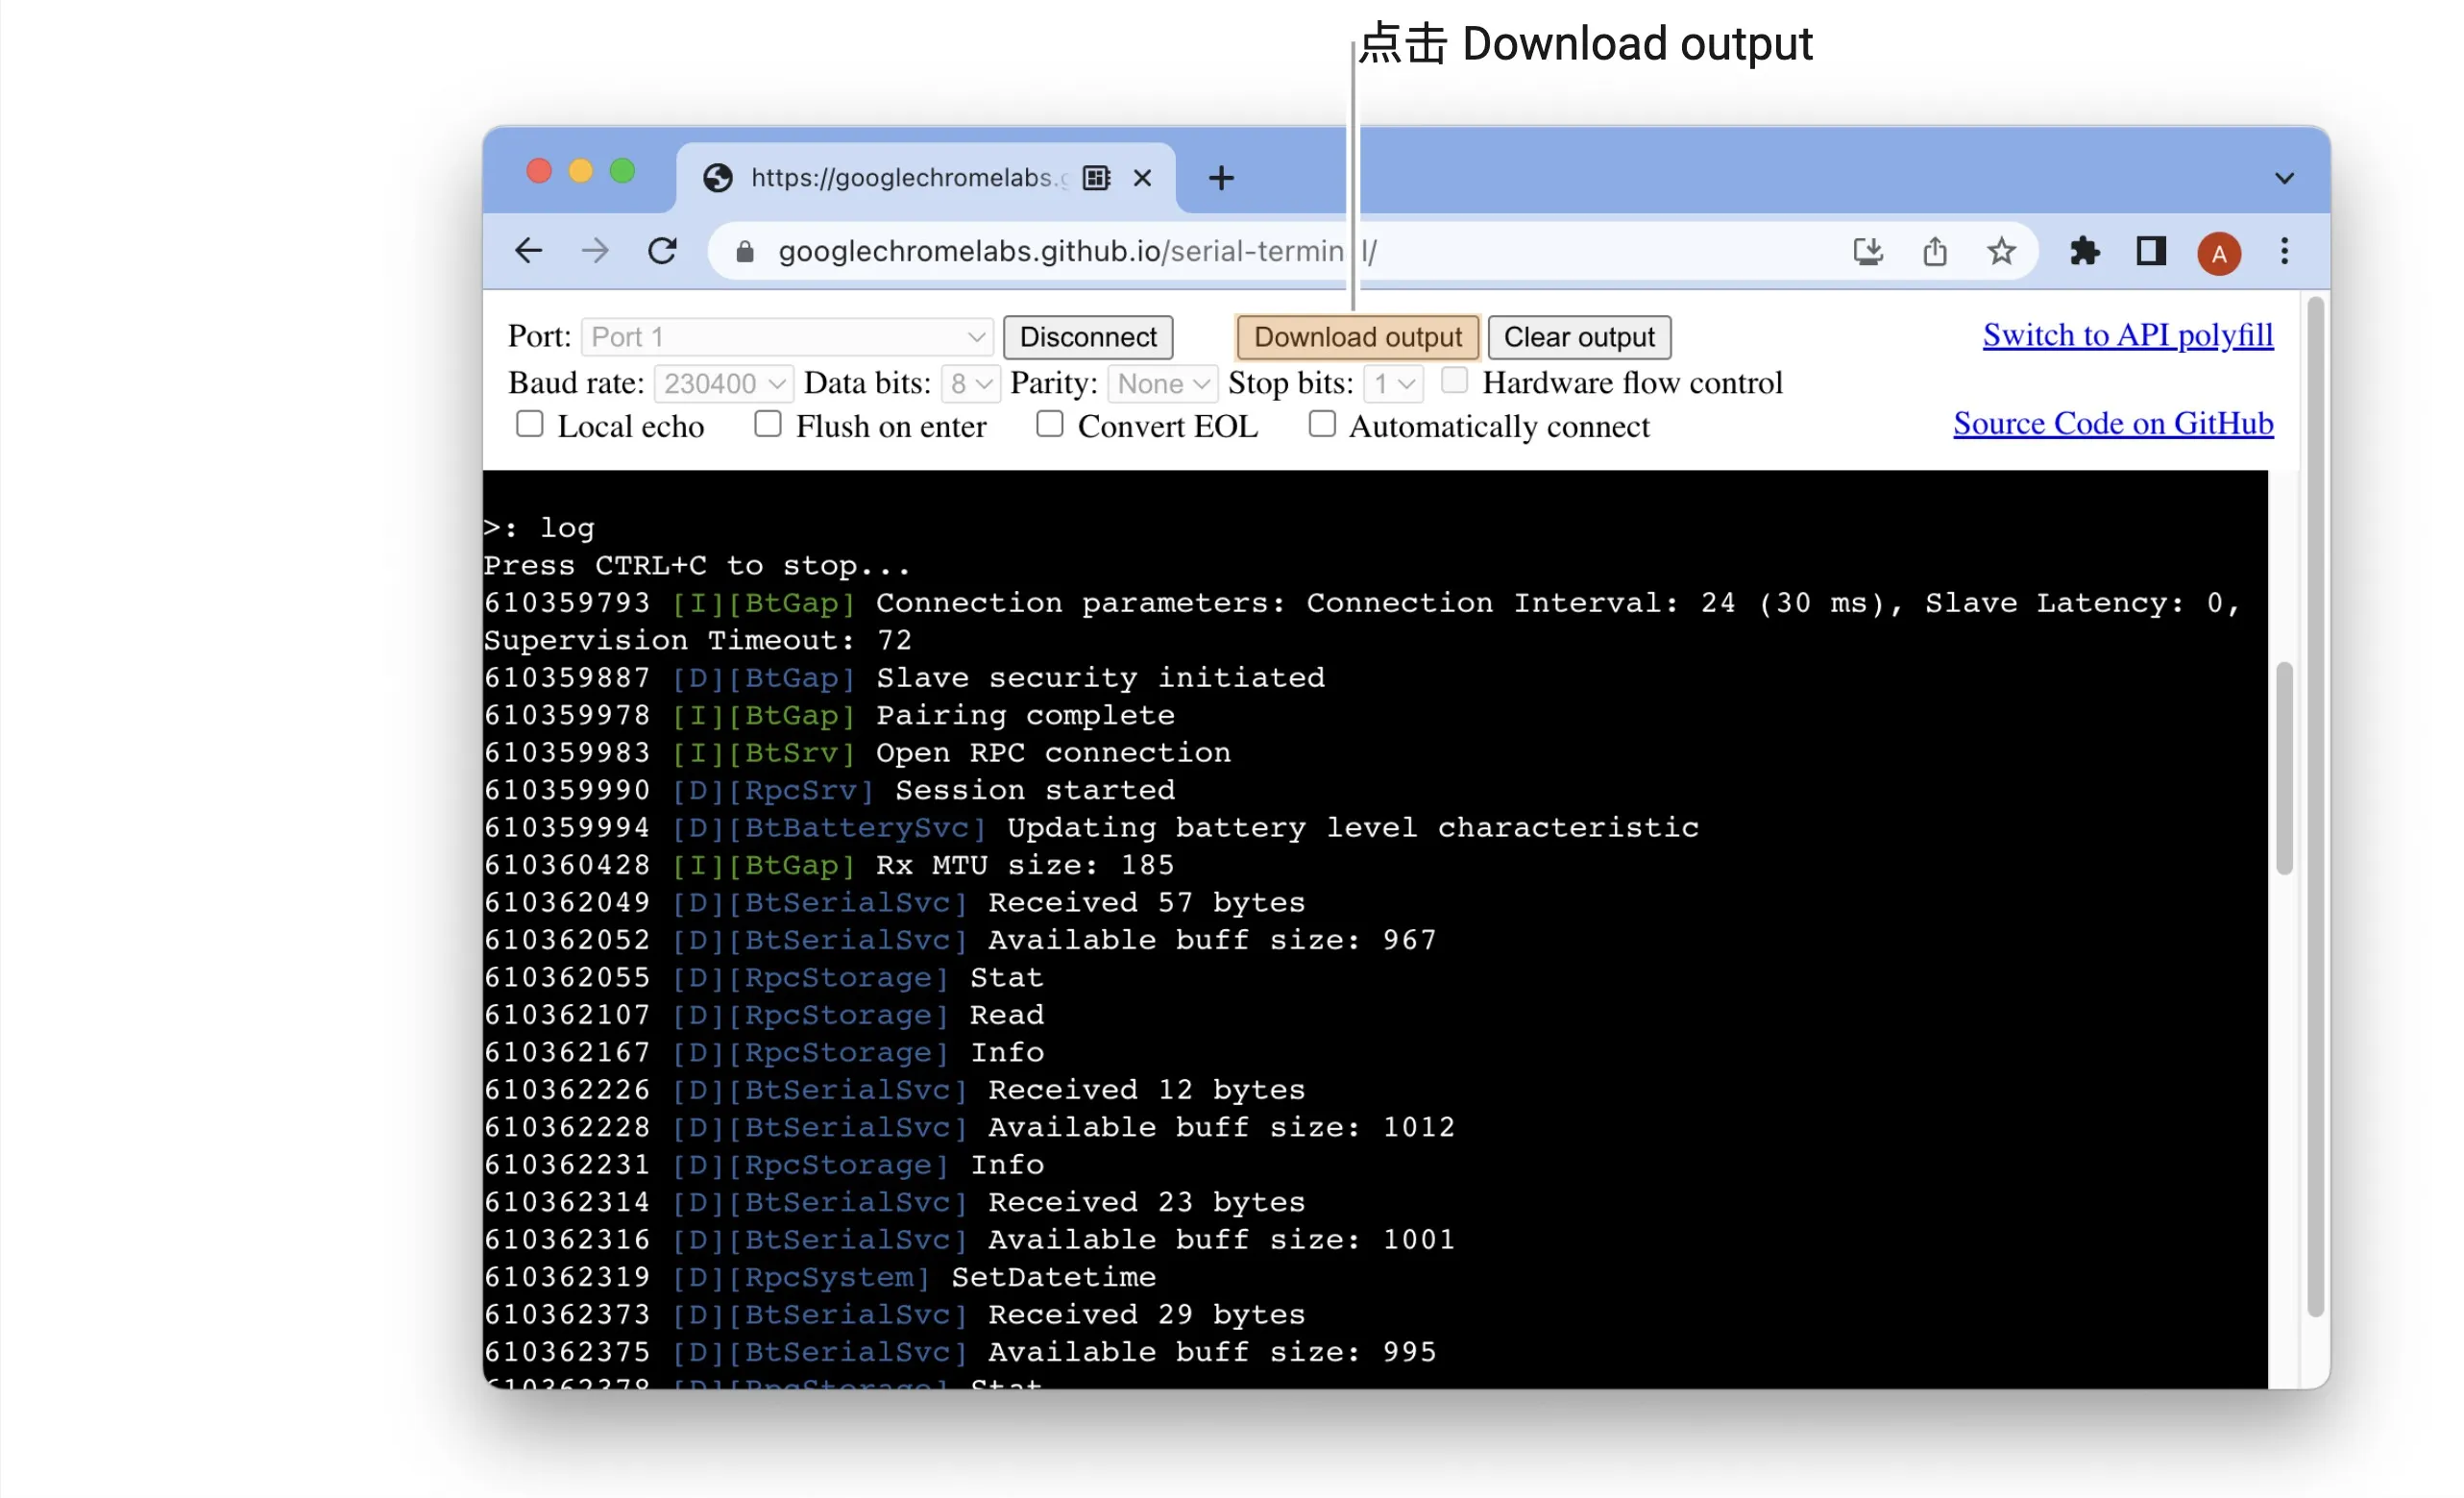
Task: Click the globe favicon on the tab
Action: (718, 178)
